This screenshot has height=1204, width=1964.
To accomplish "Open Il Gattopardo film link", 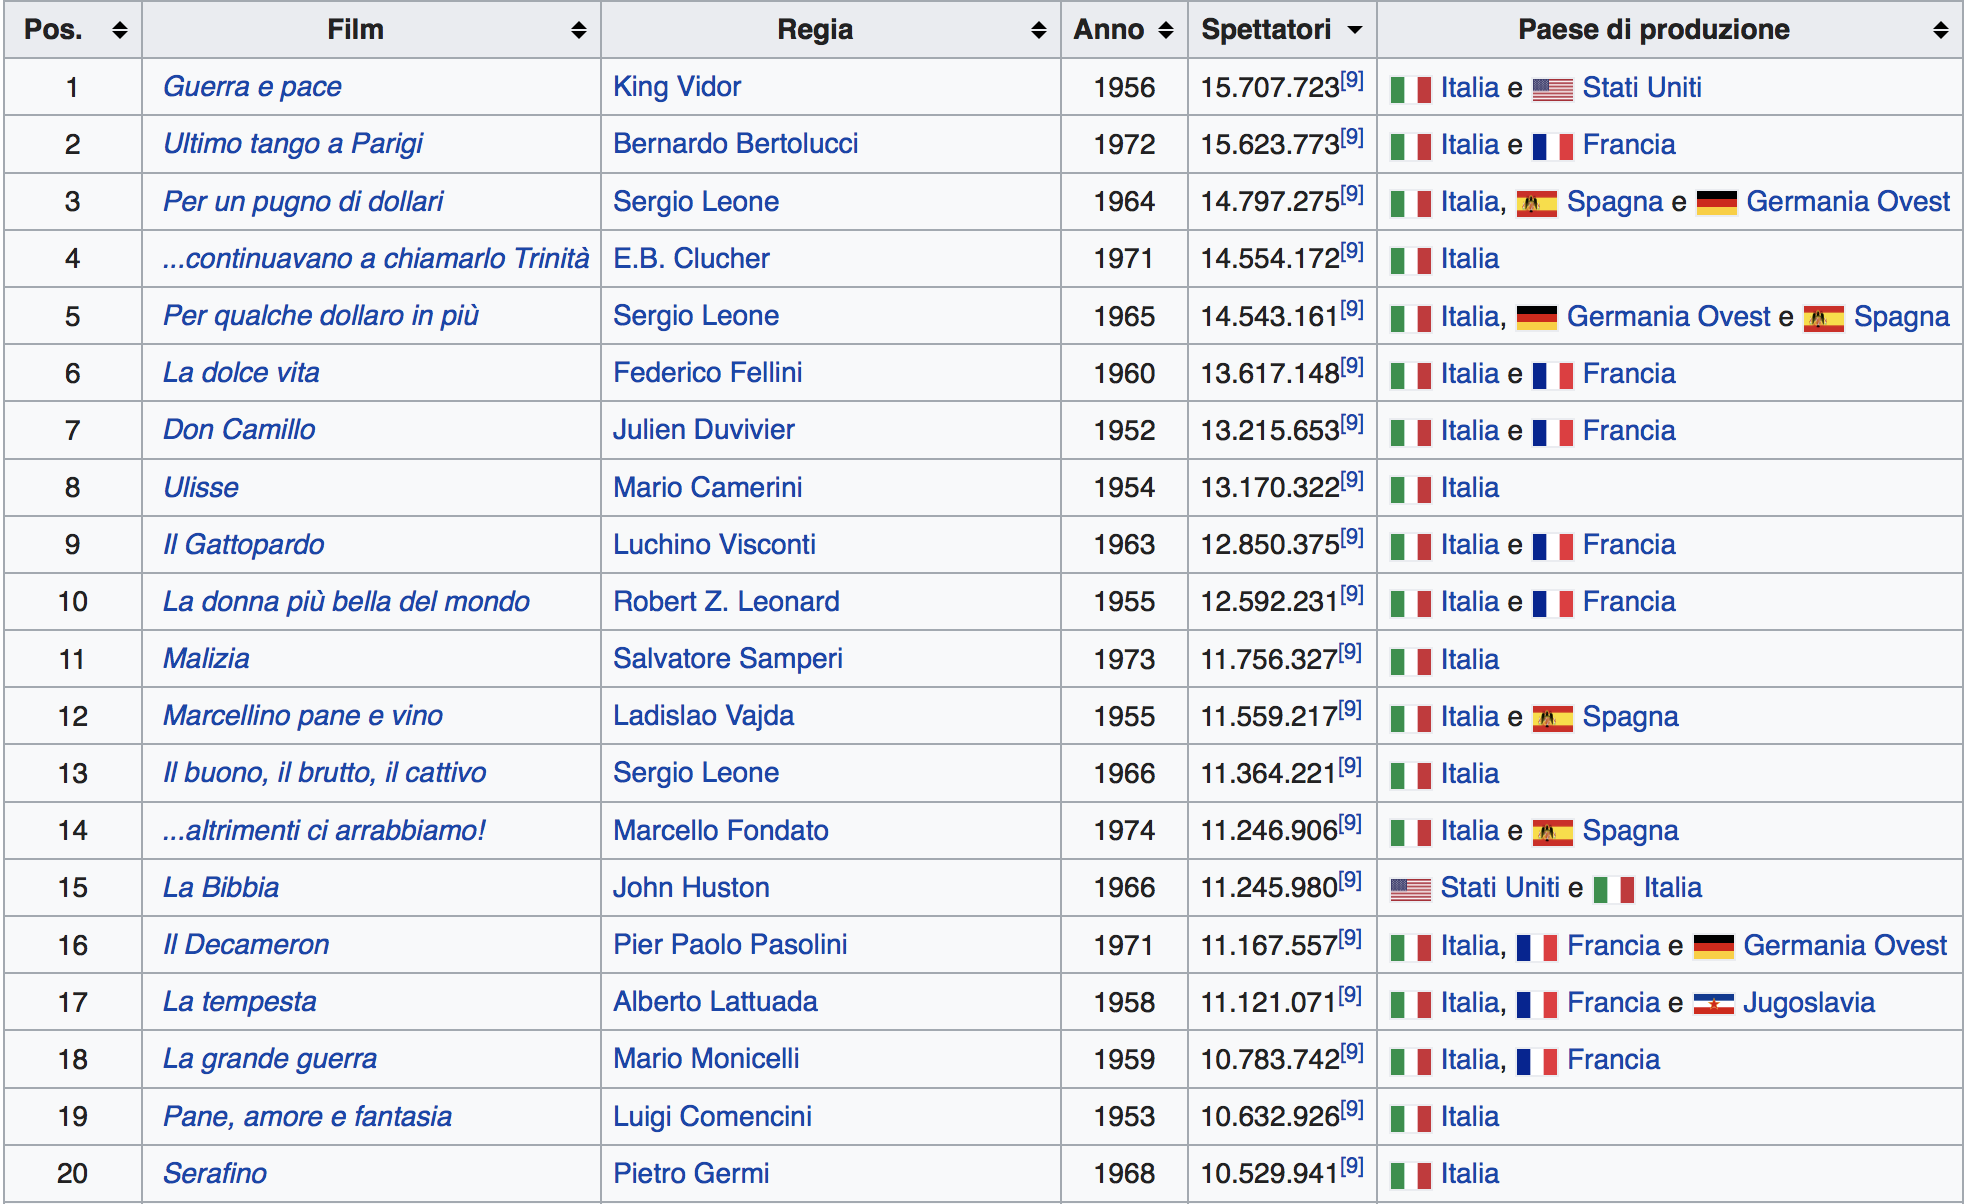I will pos(243,545).
